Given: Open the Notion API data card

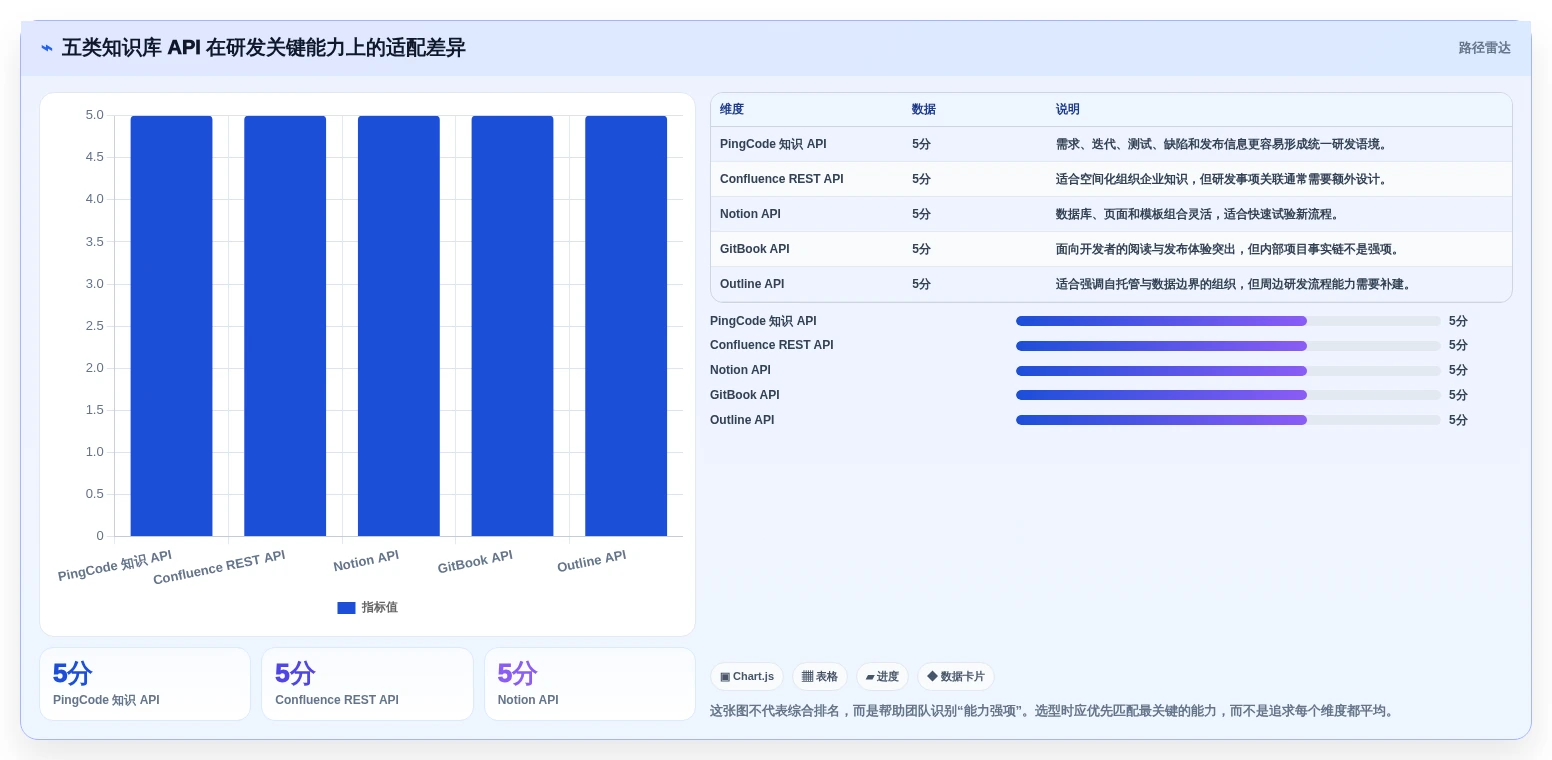Looking at the screenshot, I should 590,684.
